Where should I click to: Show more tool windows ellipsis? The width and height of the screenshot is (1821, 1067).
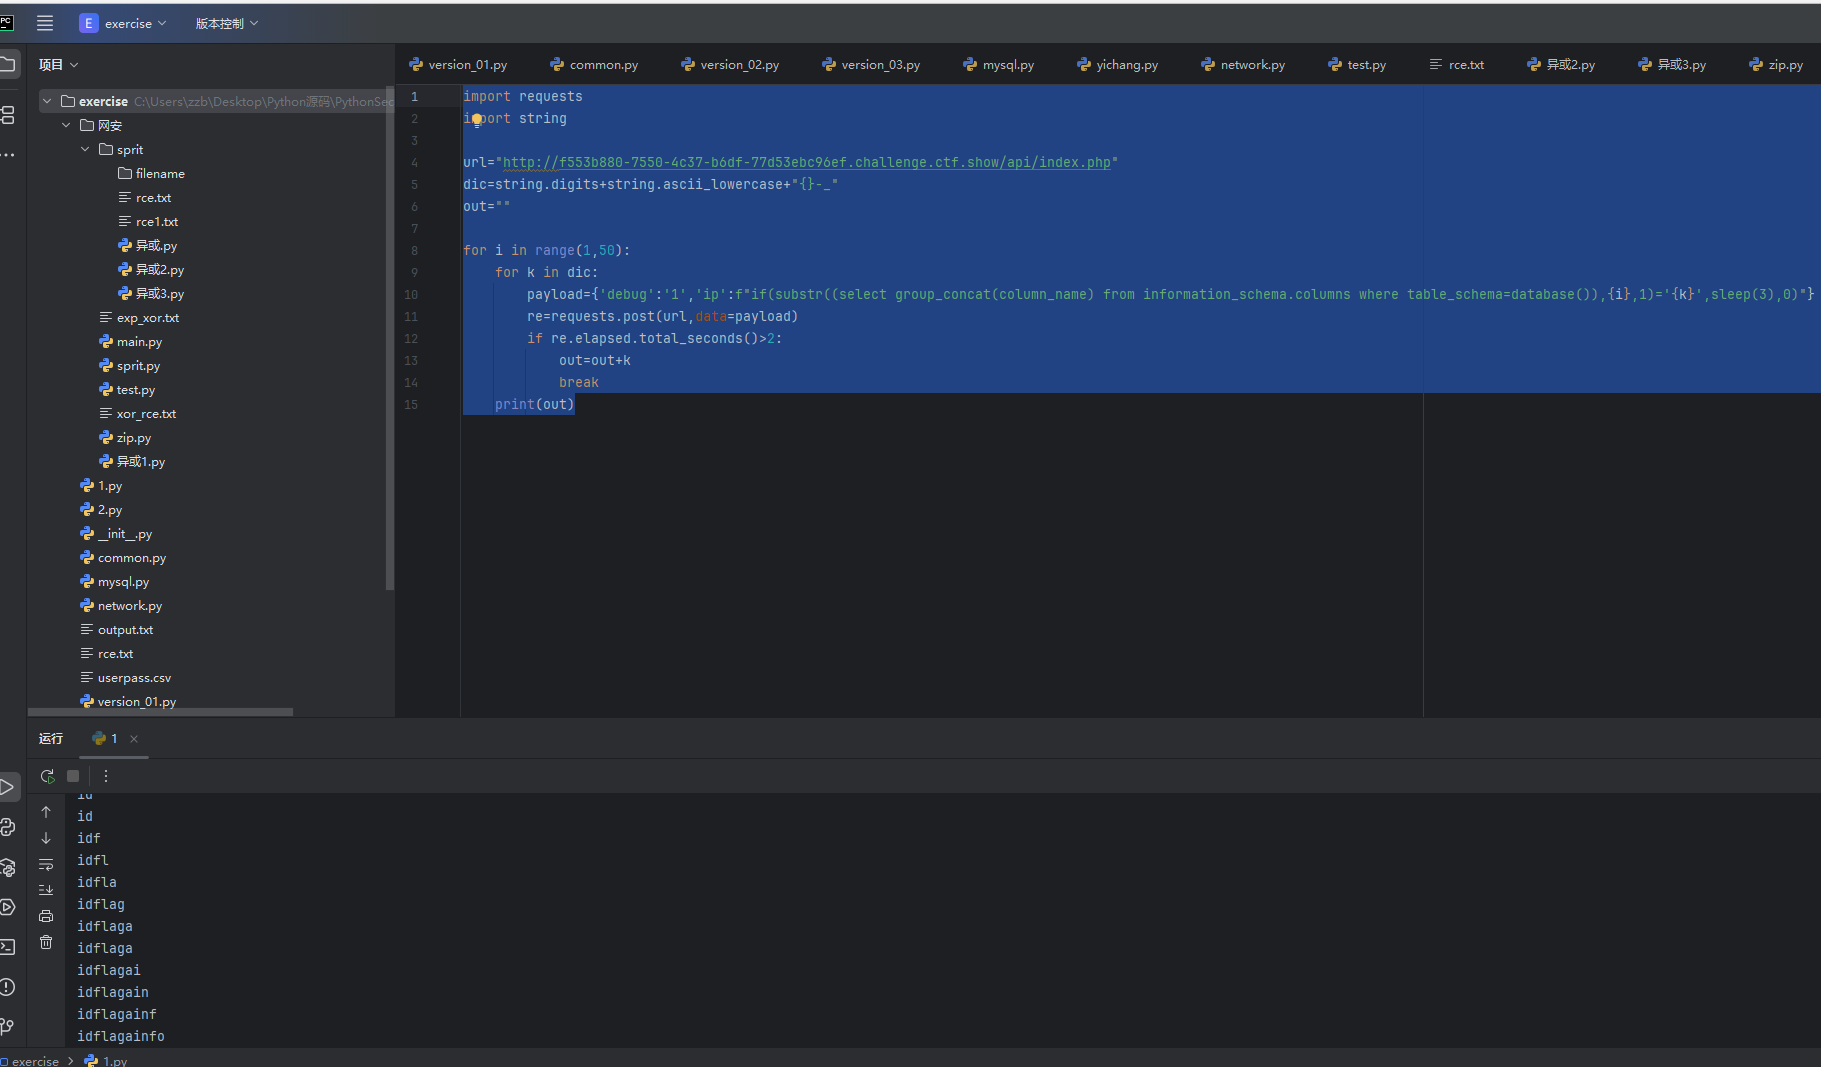click(8, 155)
